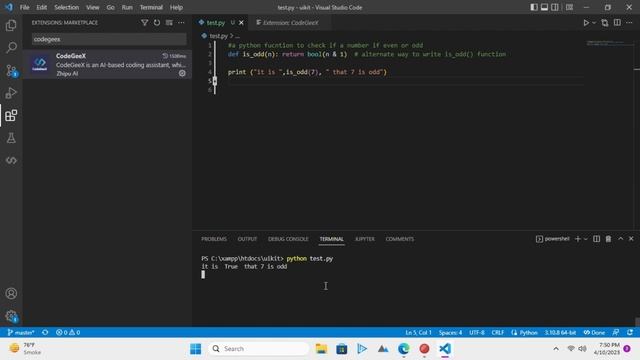640x360 pixels.
Task: Maximize terminal panel with chevron up
Action: point(620,239)
